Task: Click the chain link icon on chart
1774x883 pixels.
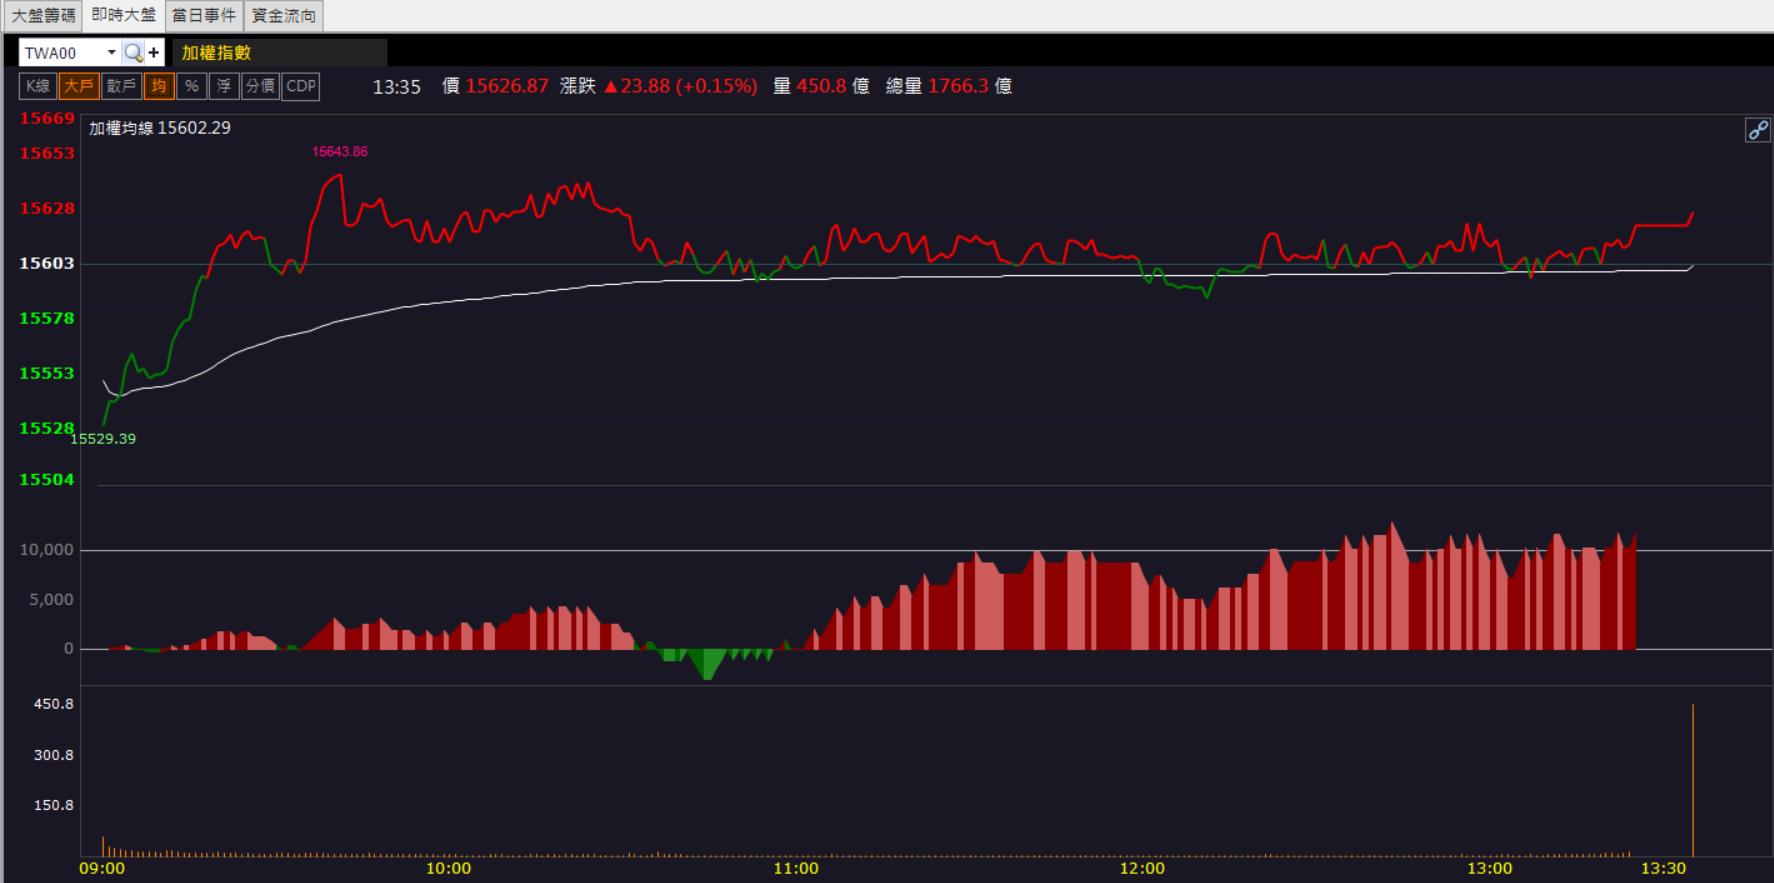Action: [x=1757, y=130]
